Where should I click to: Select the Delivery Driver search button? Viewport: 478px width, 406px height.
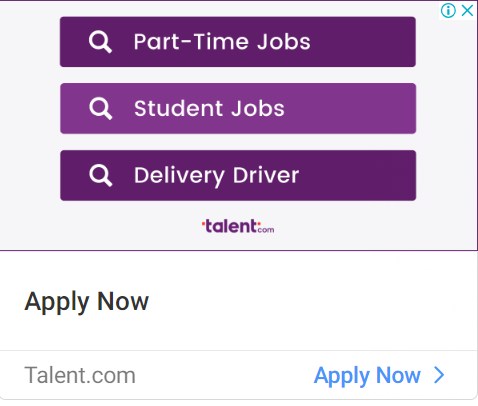pos(238,175)
